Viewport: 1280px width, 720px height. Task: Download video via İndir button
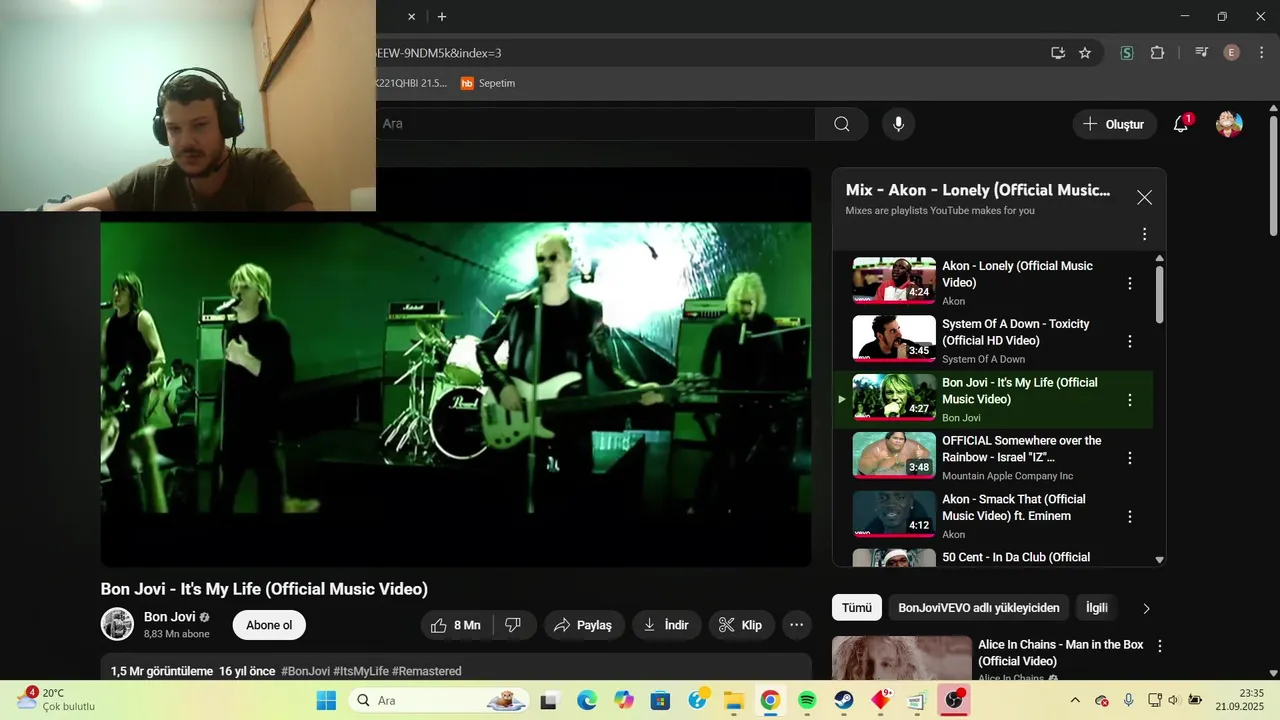pyautogui.click(x=666, y=625)
